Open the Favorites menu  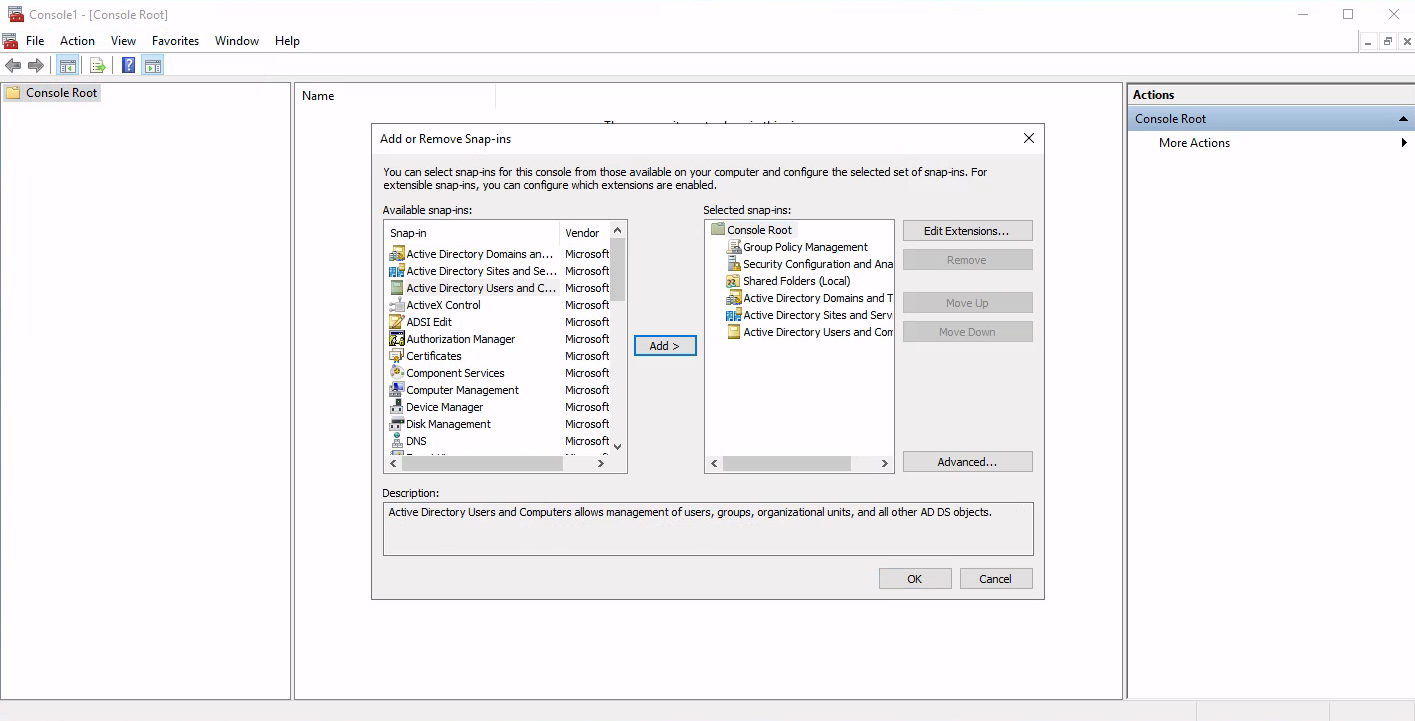[x=175, y=41]
